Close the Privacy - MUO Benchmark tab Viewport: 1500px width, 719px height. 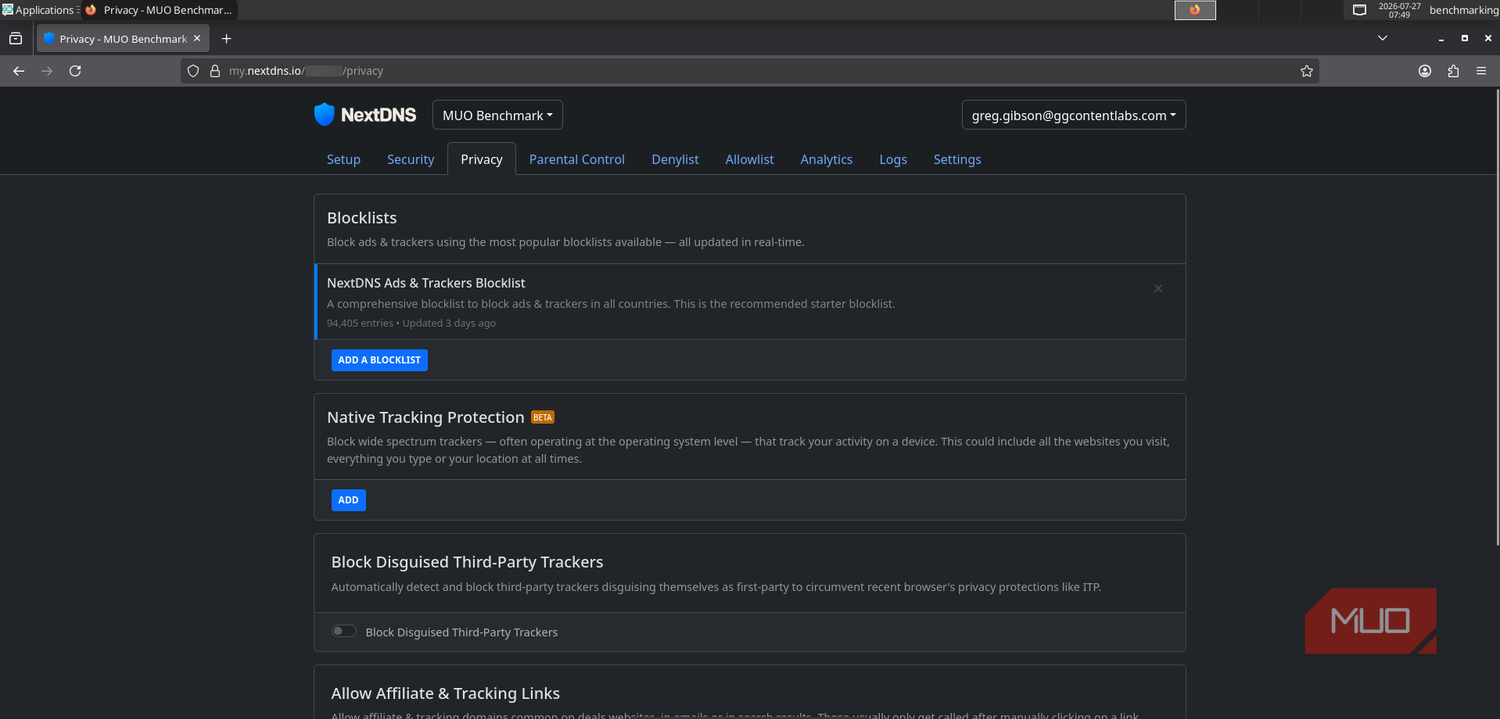tap(197, 39)
